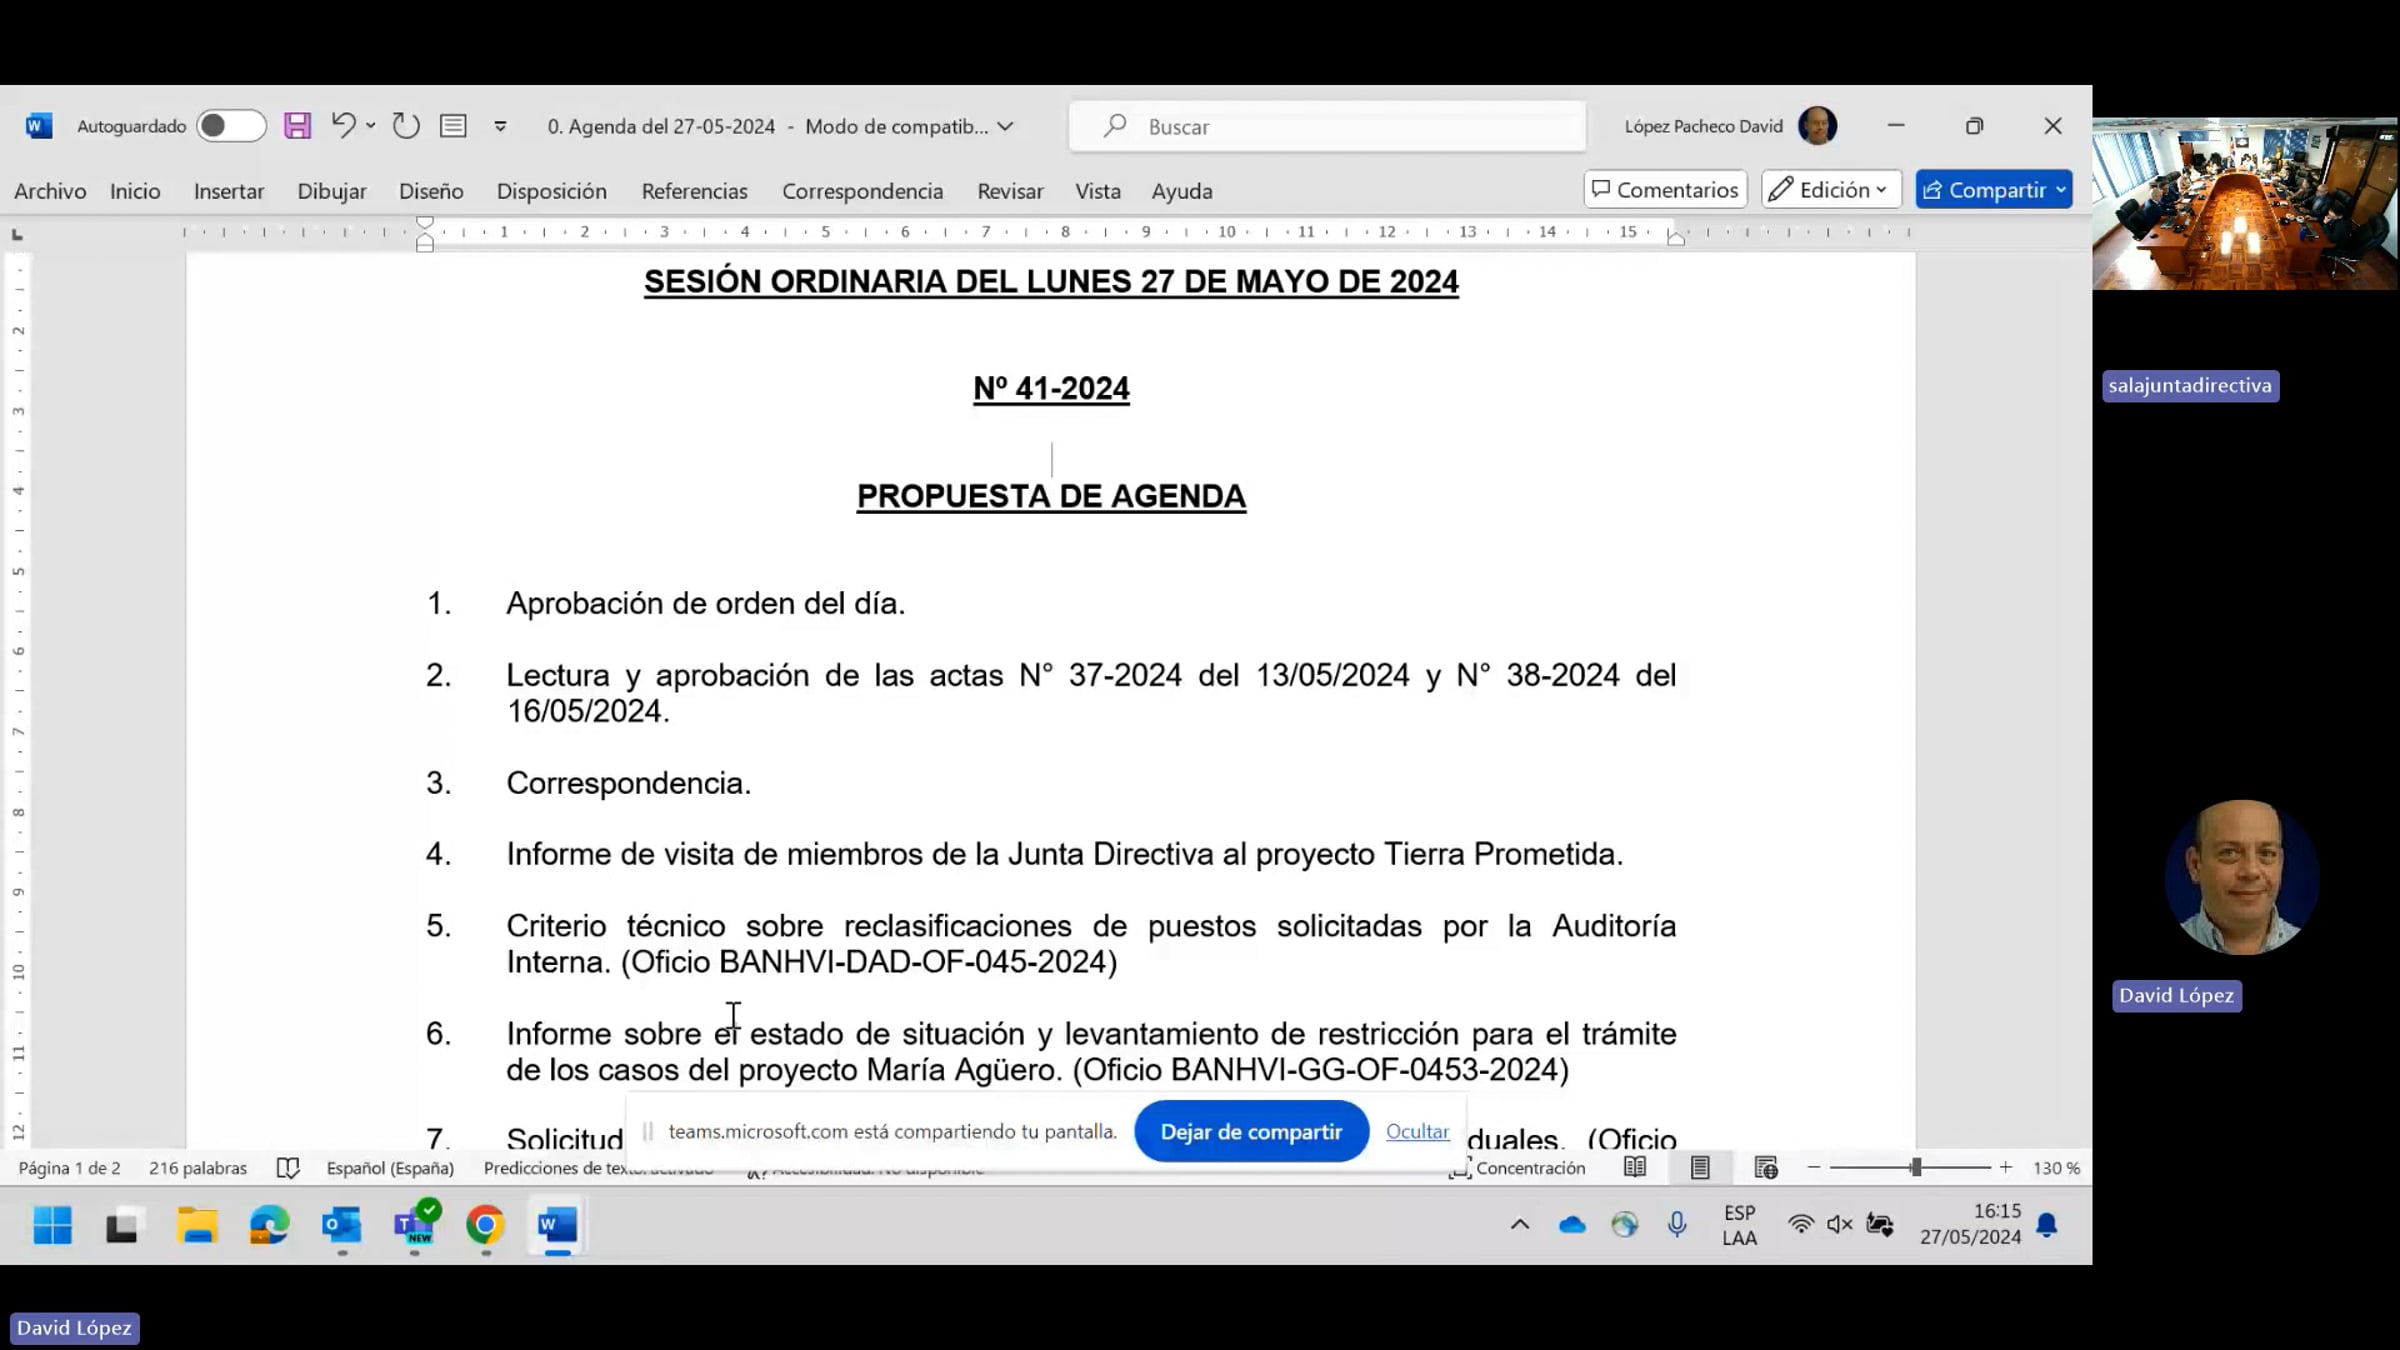Click the tab stop selector at ruler corner
The height and width of the screenshot is (1350, 2400).
point(17,235)
